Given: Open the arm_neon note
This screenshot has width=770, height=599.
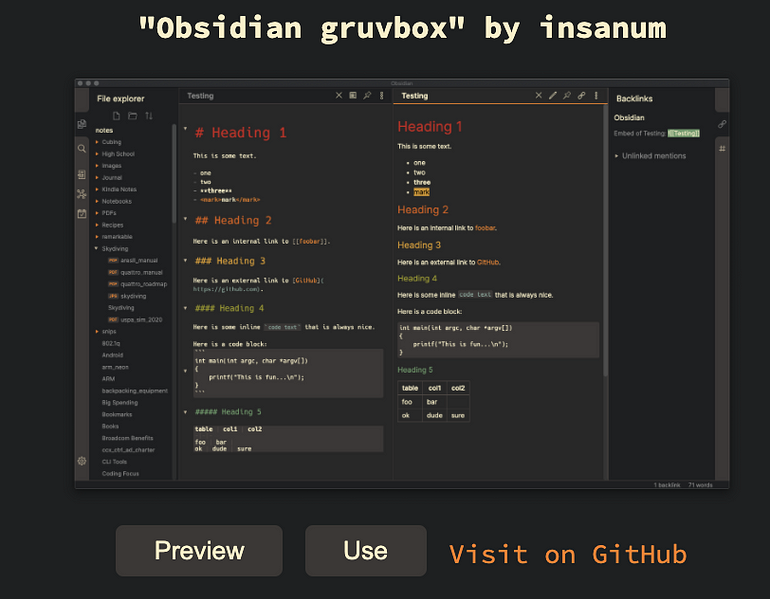Looking at the screenshot, I should coord(115,367).
